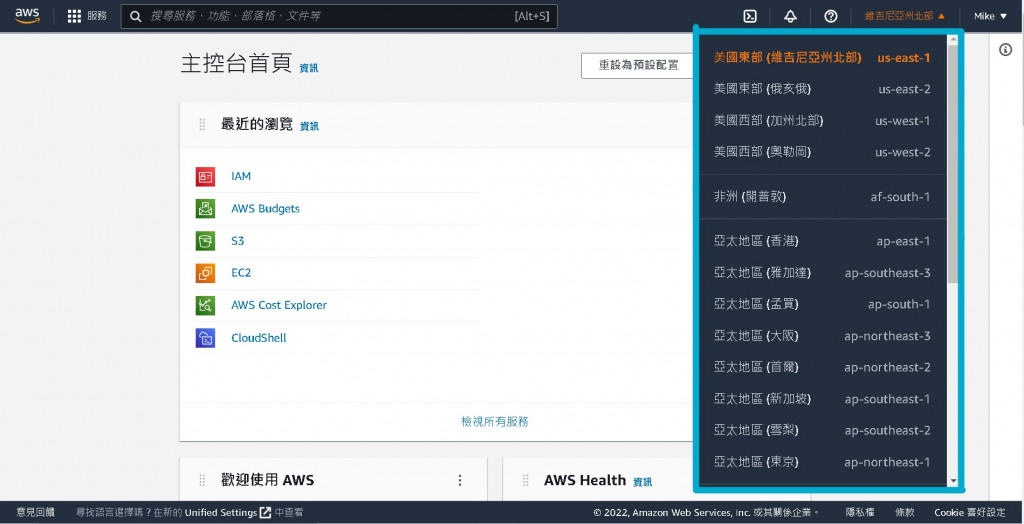Screen dimensions: 1024x524
Task: Select region 亞太地區 (香港) ap-east-1
Action: (822, 241)
